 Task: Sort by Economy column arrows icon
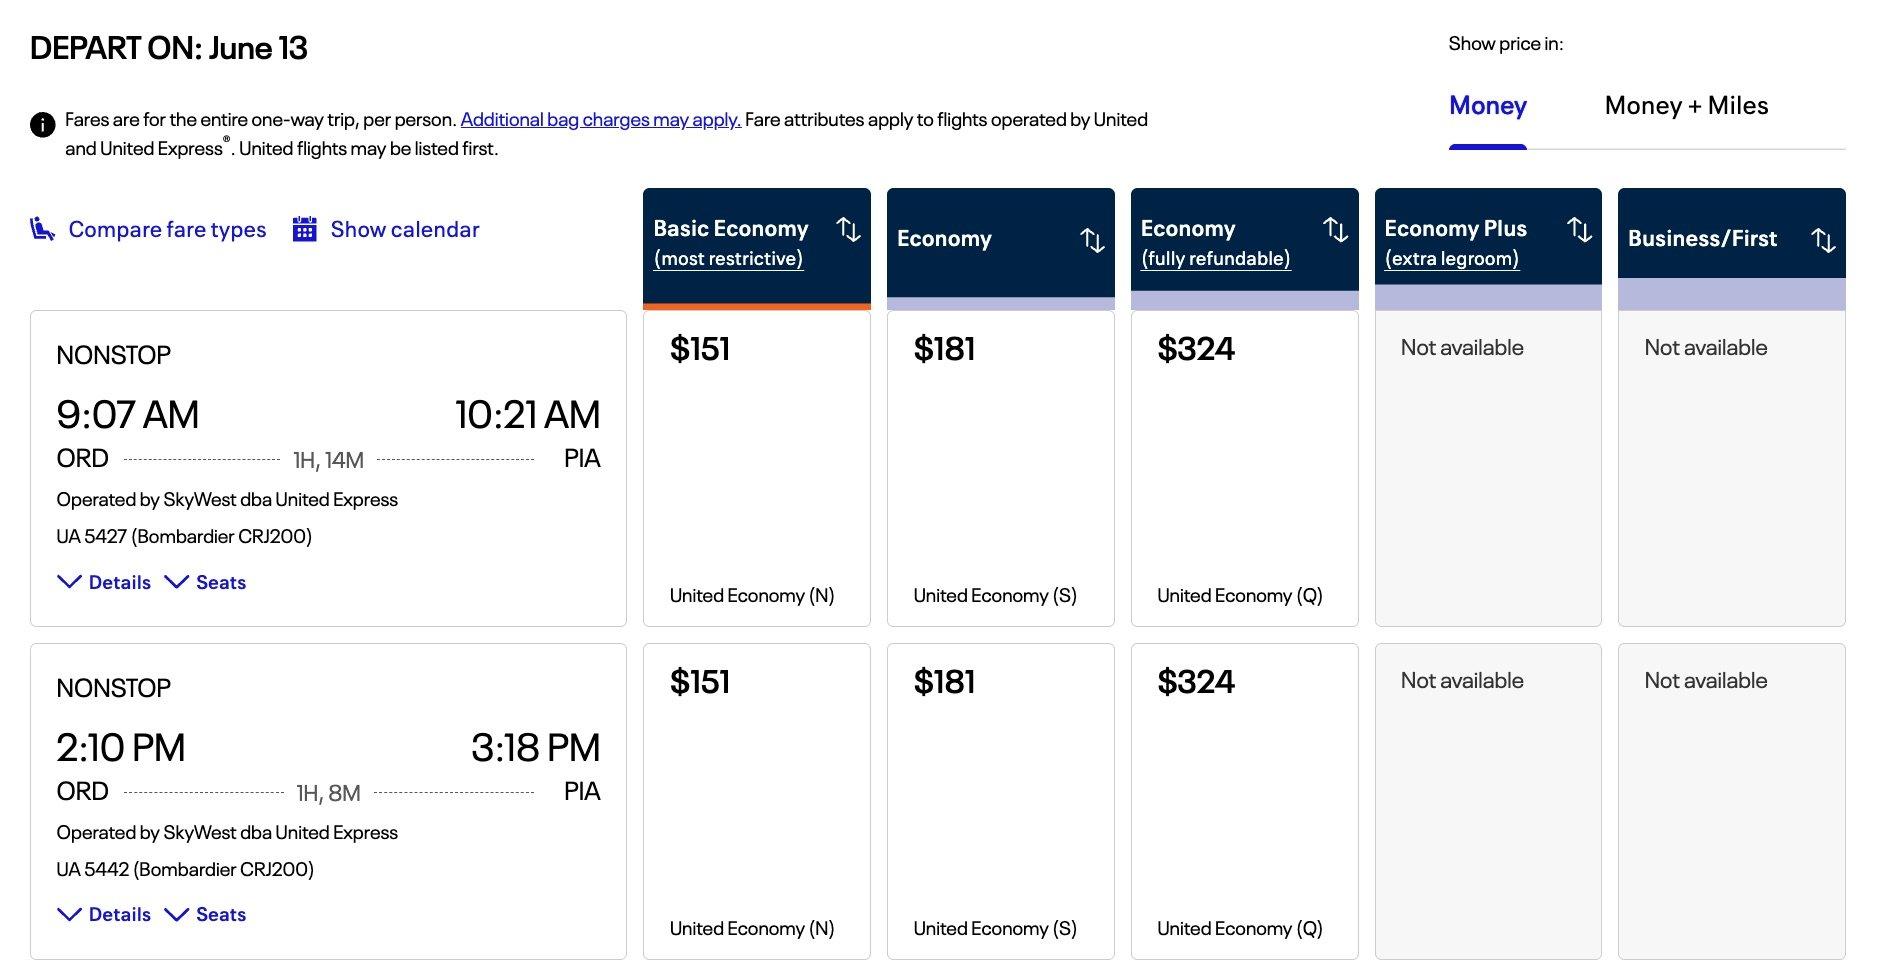coord(1092,240)
